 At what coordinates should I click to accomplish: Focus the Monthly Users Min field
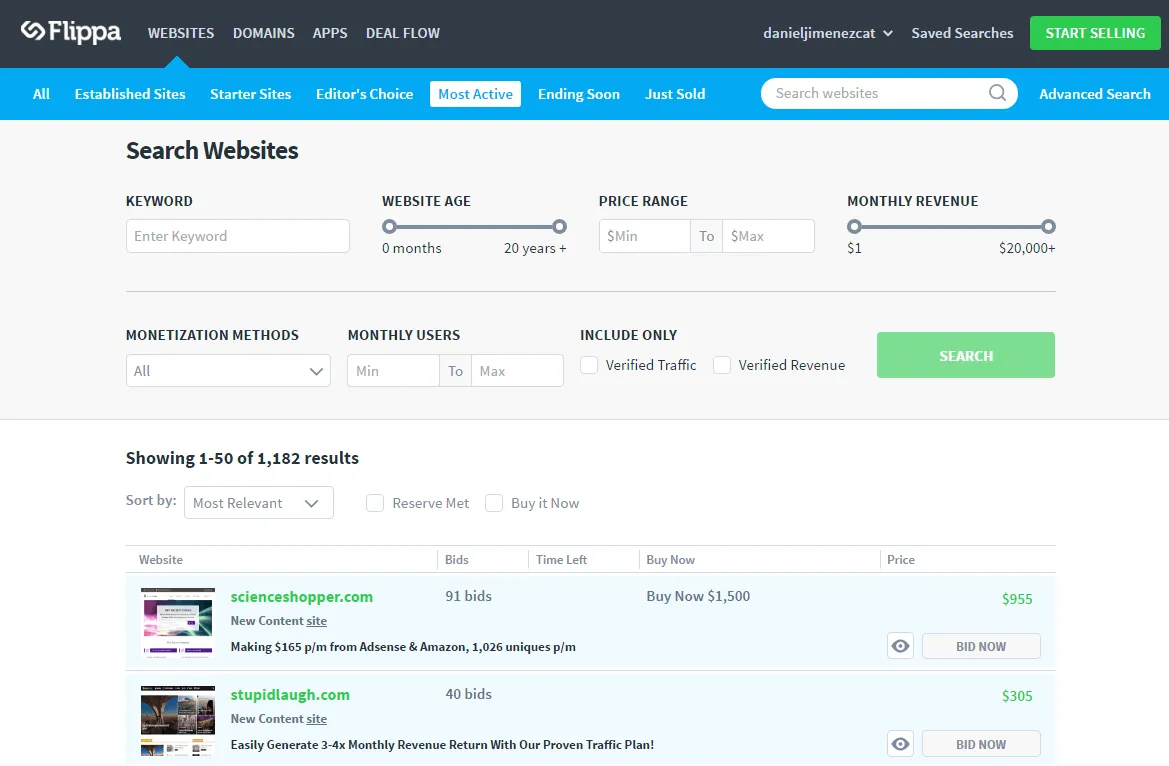tap(393, 371)
